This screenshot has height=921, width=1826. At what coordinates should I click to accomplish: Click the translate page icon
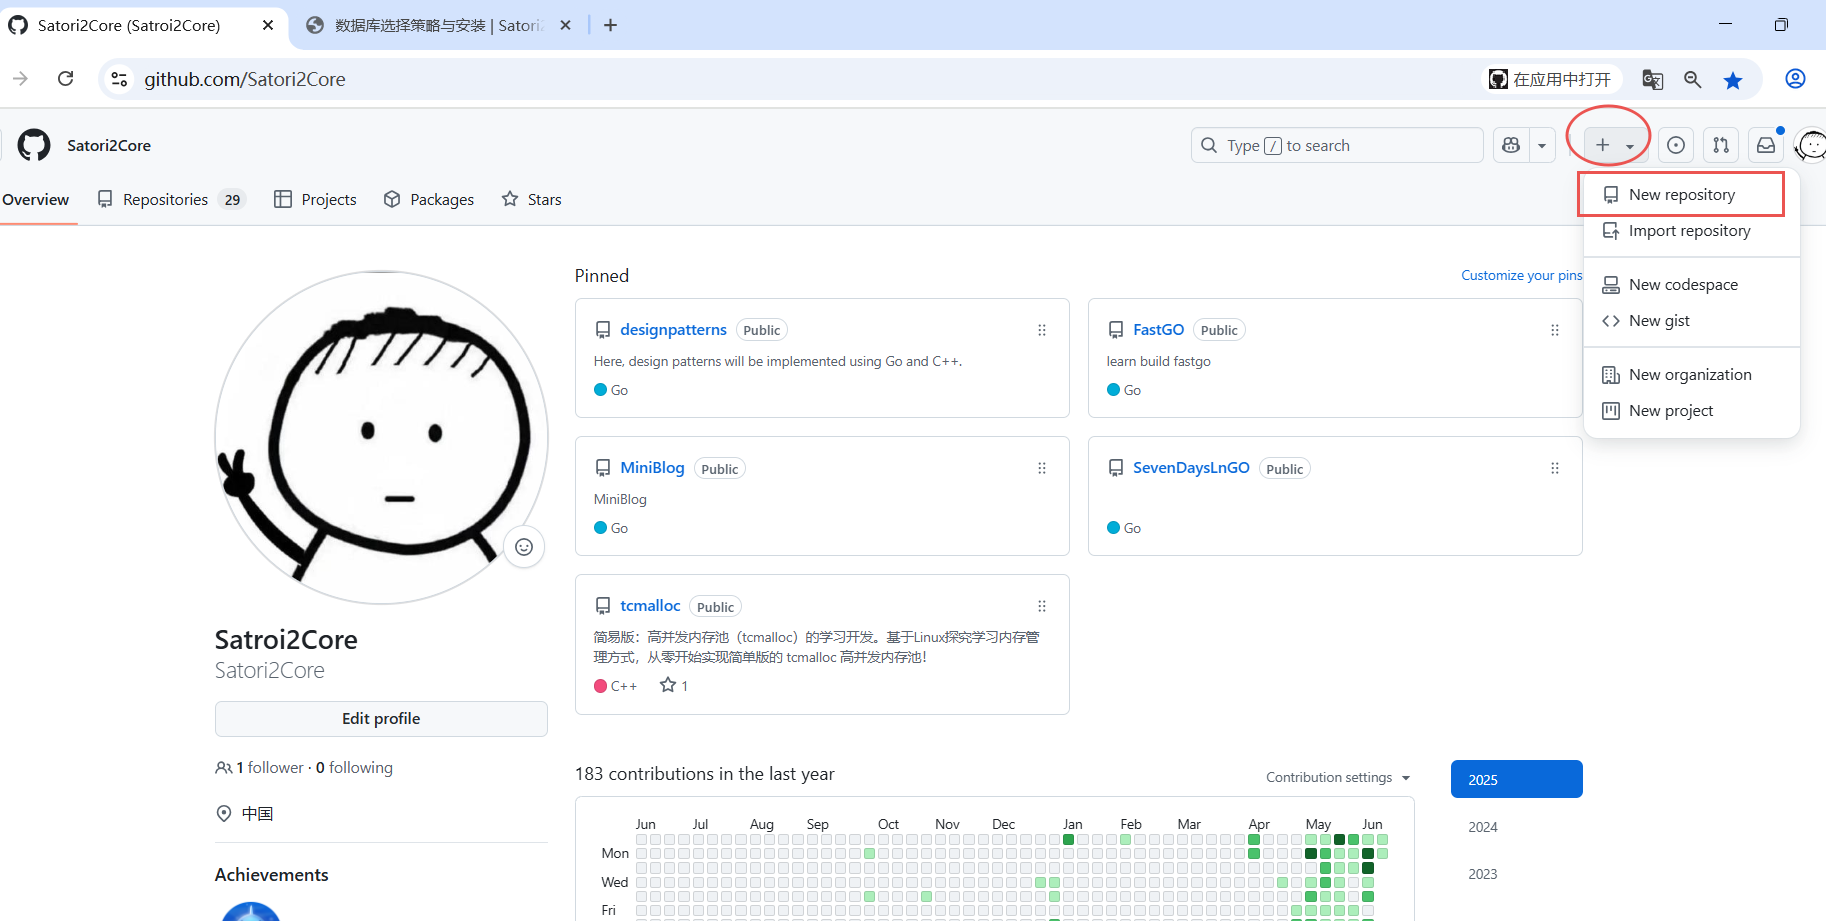(x=1652, y=79)
